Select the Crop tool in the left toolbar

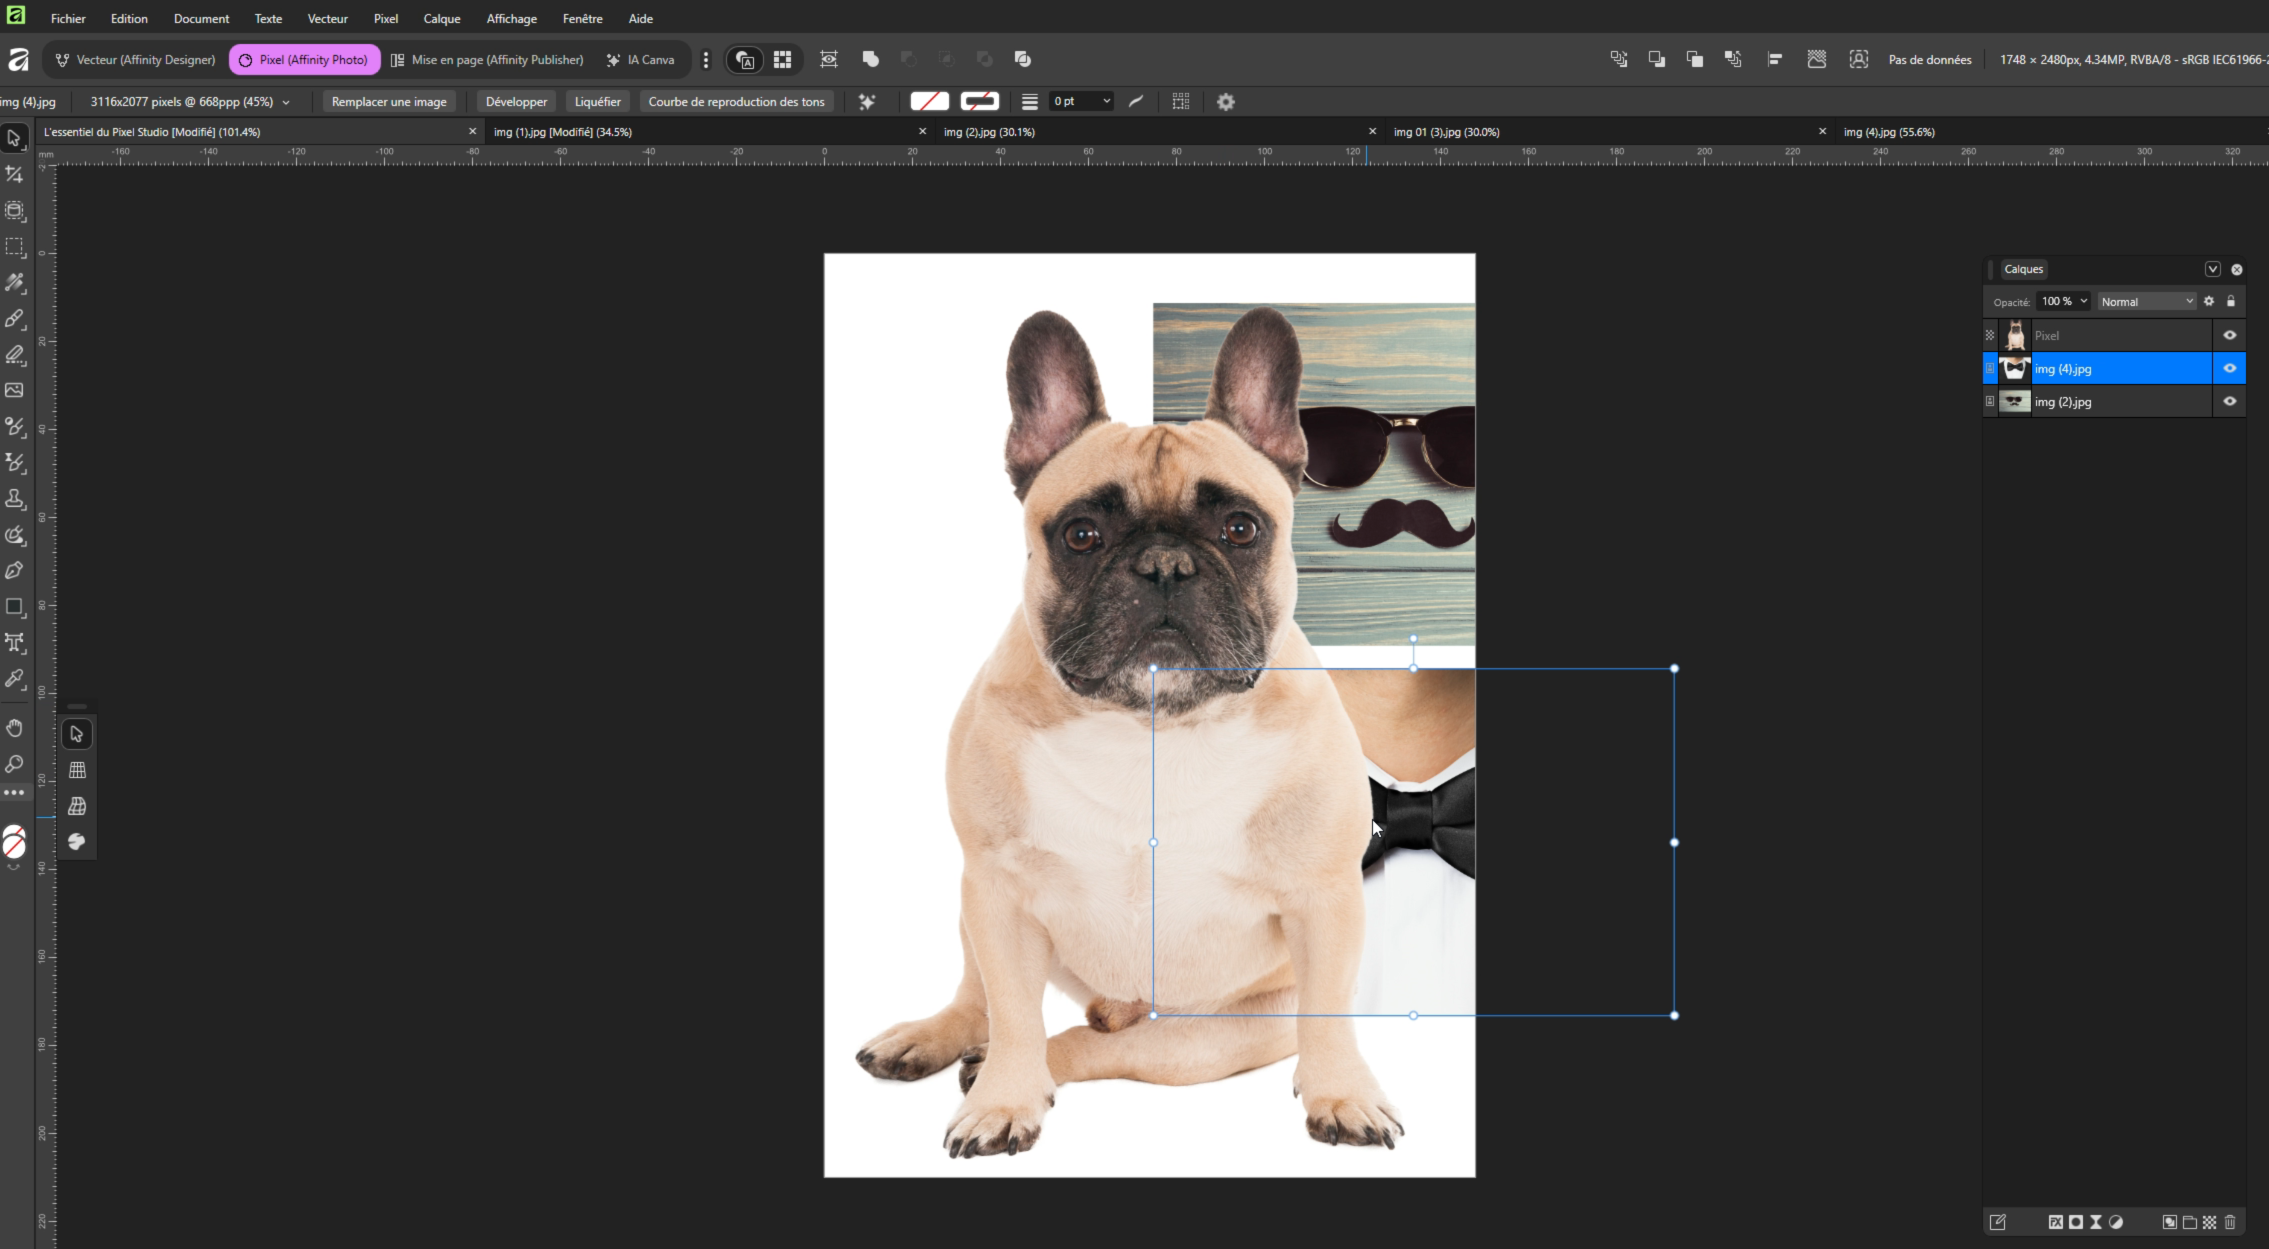point(14,175)
